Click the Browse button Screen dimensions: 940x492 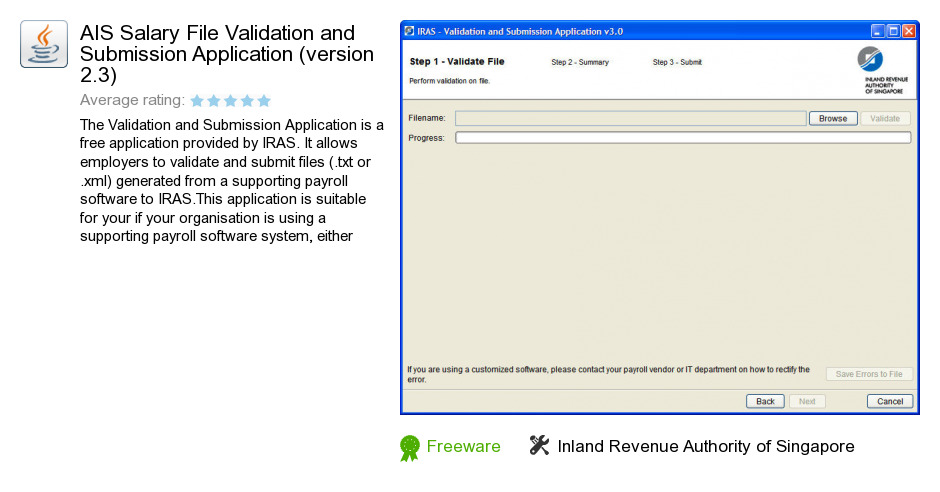[833, 119]
